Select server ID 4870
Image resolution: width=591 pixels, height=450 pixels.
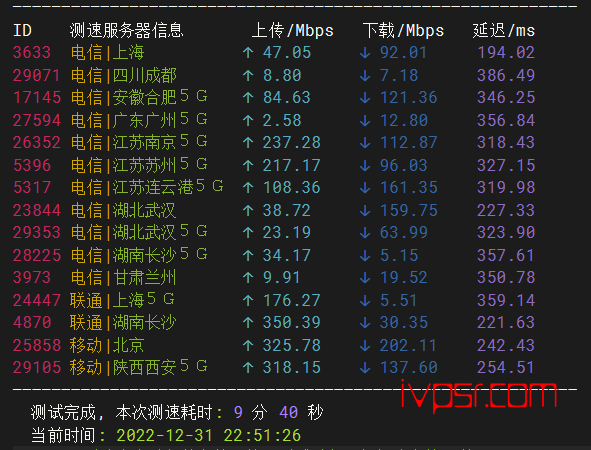(x=32, y=322)
